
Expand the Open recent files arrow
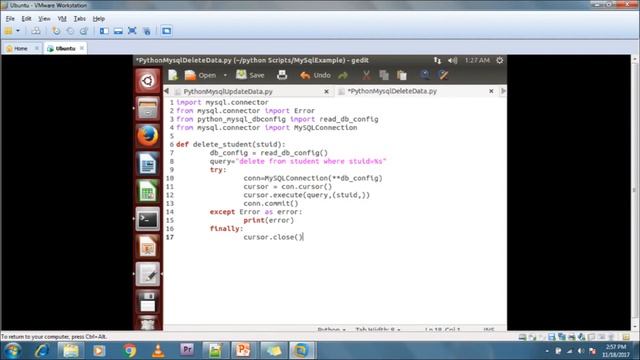coord(225,76)
